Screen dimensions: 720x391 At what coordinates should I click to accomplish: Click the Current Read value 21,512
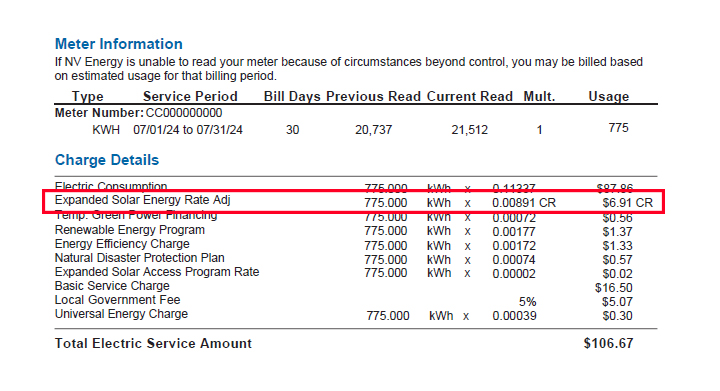469,130
